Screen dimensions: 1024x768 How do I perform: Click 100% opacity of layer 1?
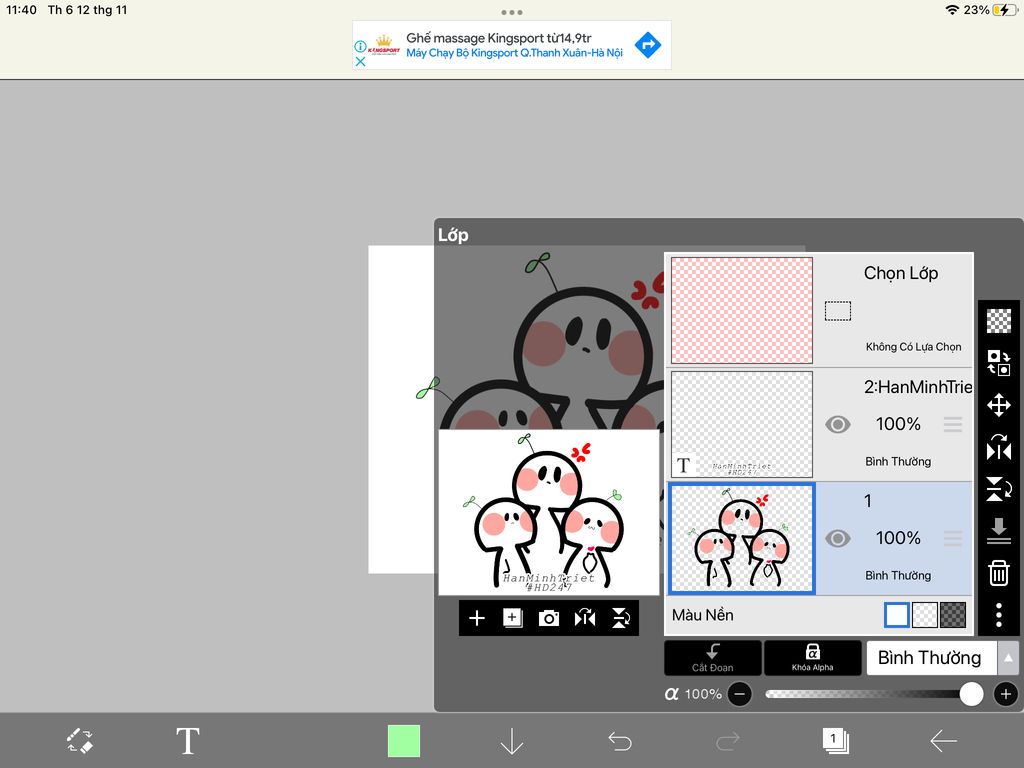[x=898, y=538]
